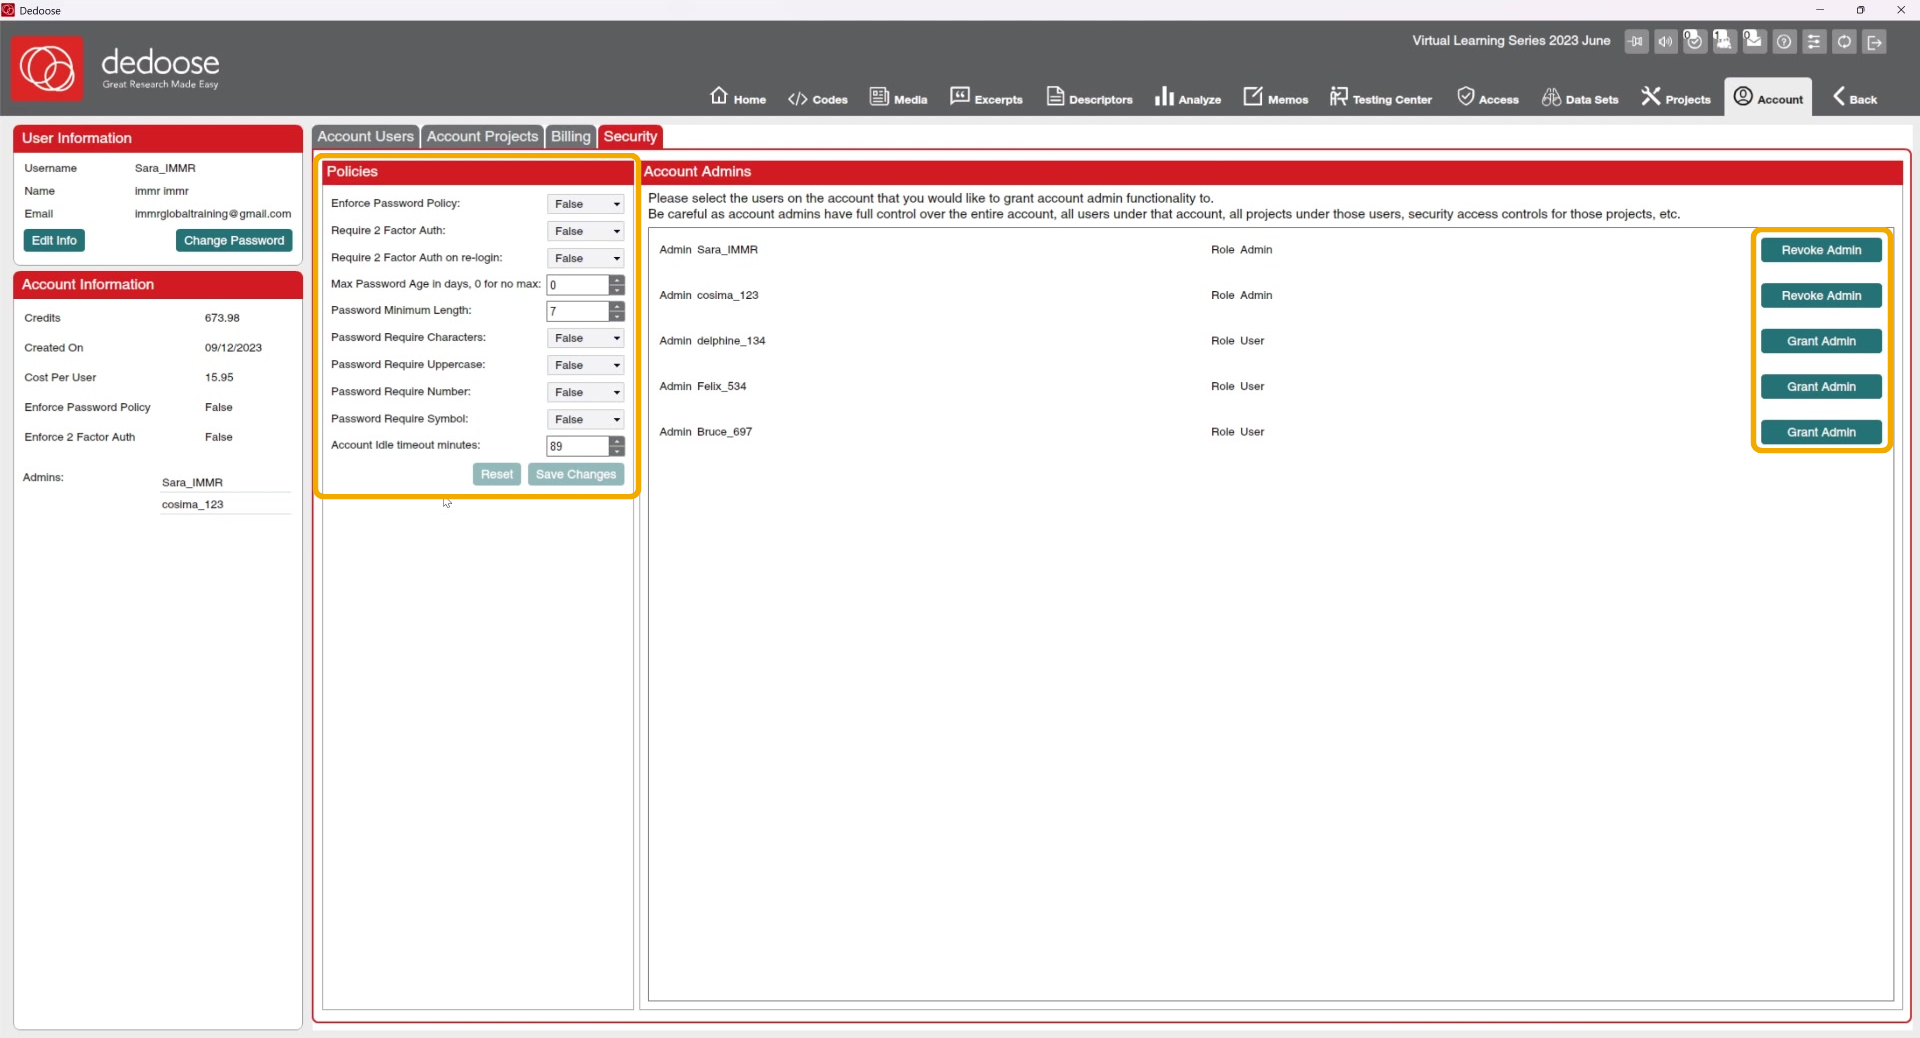The image size is (1920, 1038).
Task: Go to the Codes workspace
Action: coord(817,98)
